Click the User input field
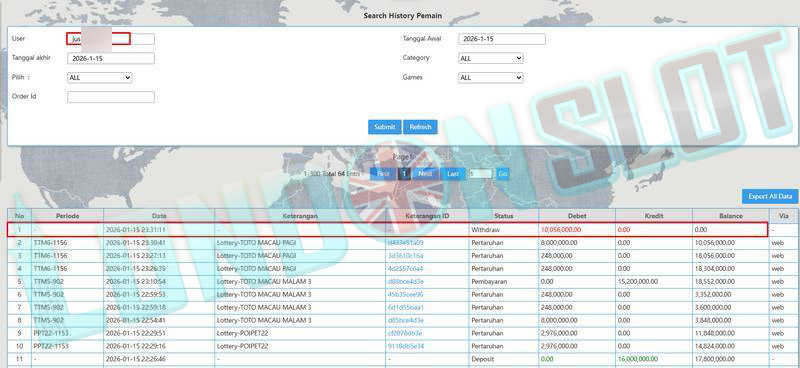The image size is (800, 368). [x=111, y=39]
